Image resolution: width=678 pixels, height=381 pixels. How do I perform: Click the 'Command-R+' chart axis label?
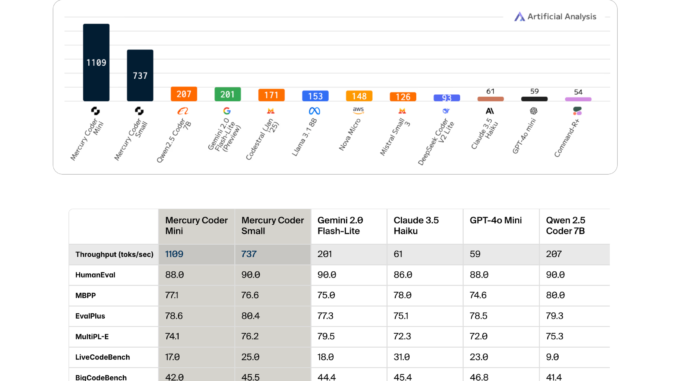tap(566, 138)
